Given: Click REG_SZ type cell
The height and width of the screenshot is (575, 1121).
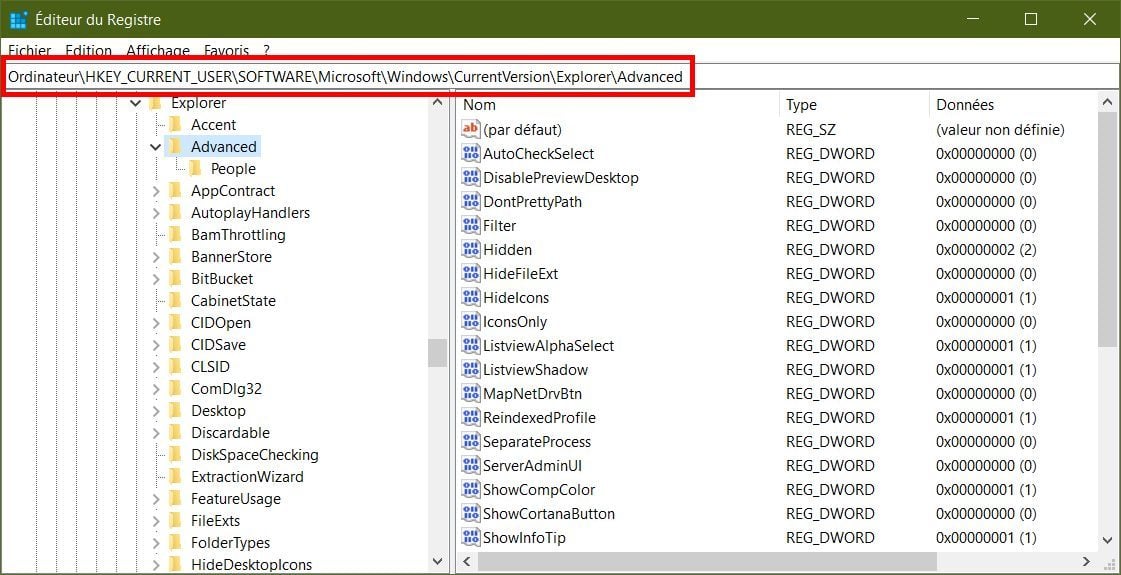Looking at the screenshot, I should coord(811,129).
